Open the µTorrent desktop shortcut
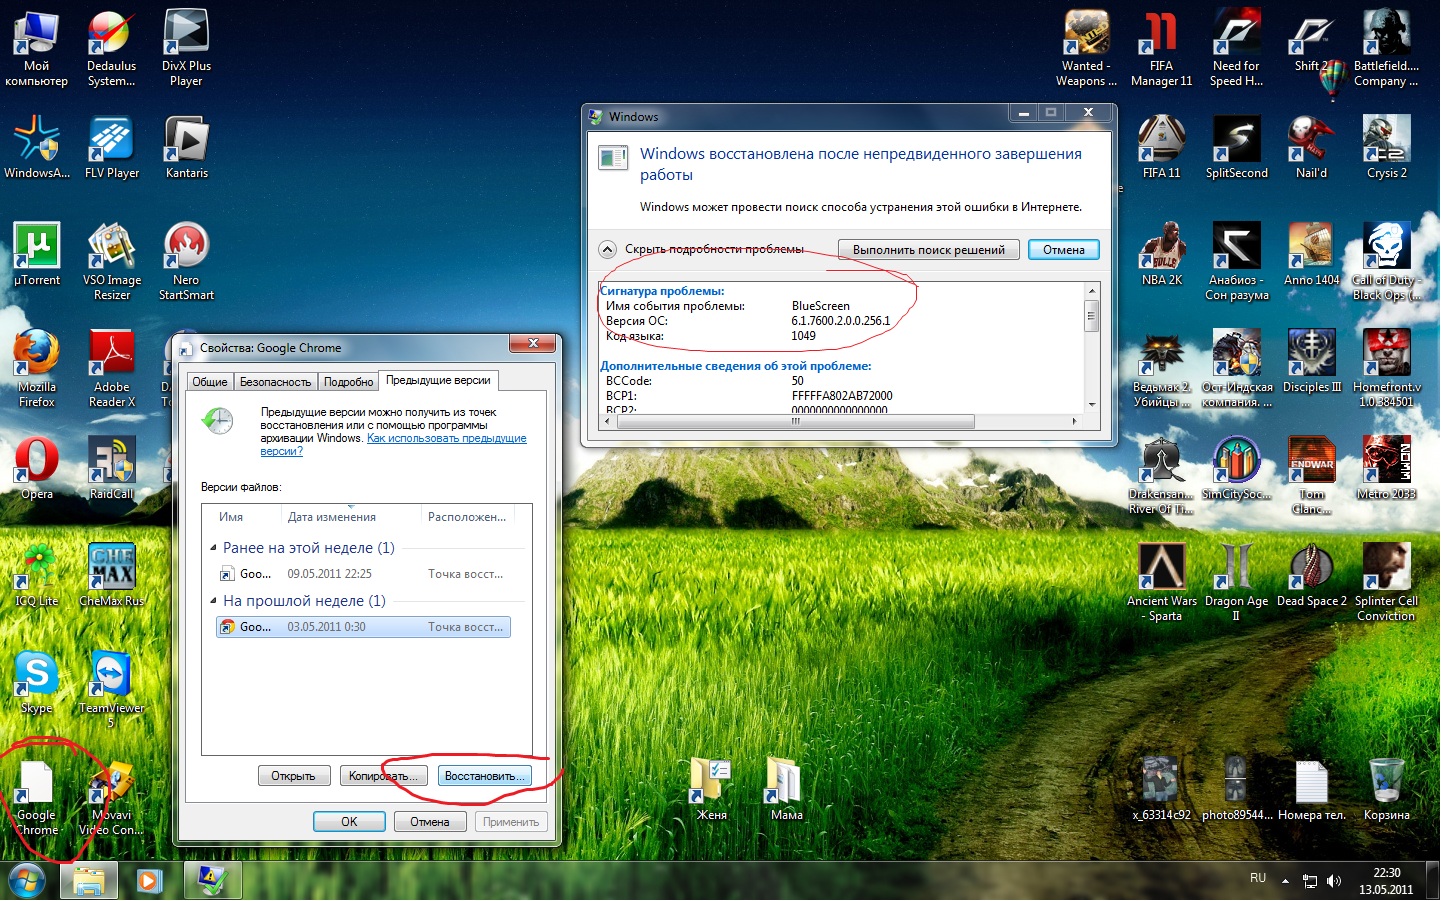Screen dimensions: 1442x901 (36, 249)
